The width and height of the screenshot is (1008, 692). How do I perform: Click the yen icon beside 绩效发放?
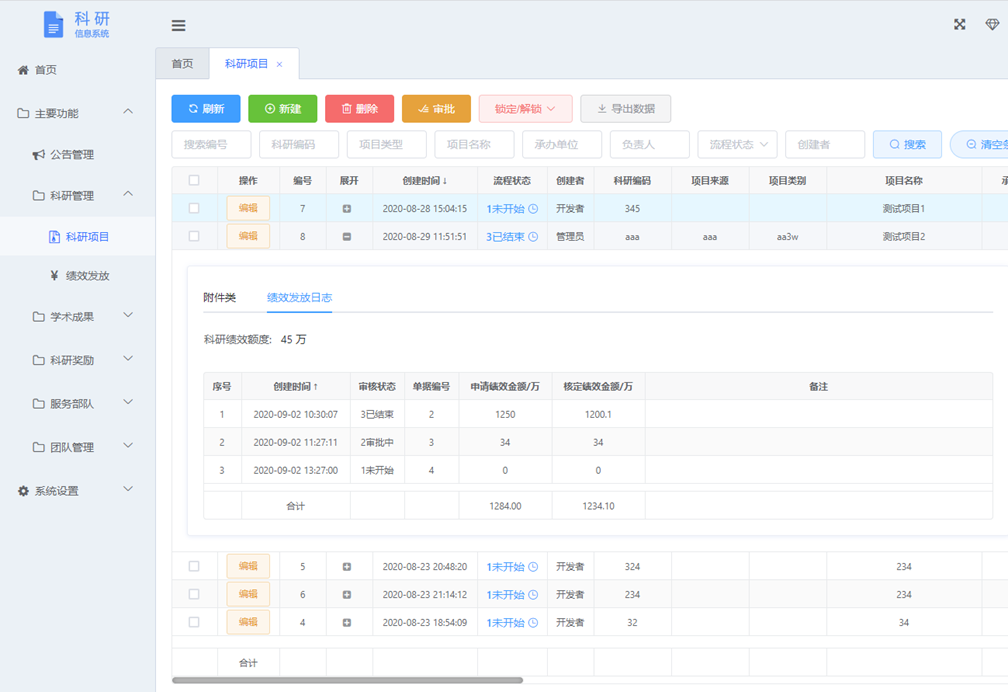(x=54, y=275)
